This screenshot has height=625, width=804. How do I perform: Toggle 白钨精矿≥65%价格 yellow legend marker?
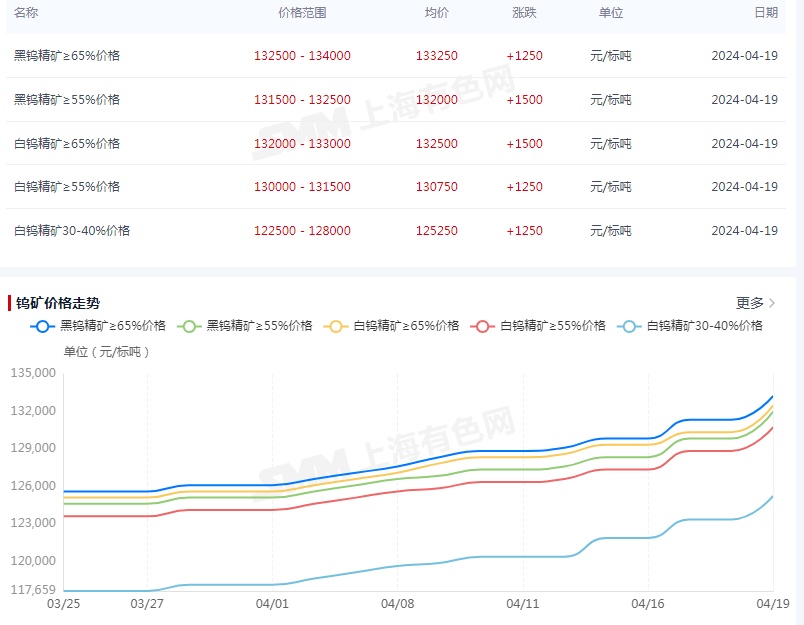[x=336, y=326]
